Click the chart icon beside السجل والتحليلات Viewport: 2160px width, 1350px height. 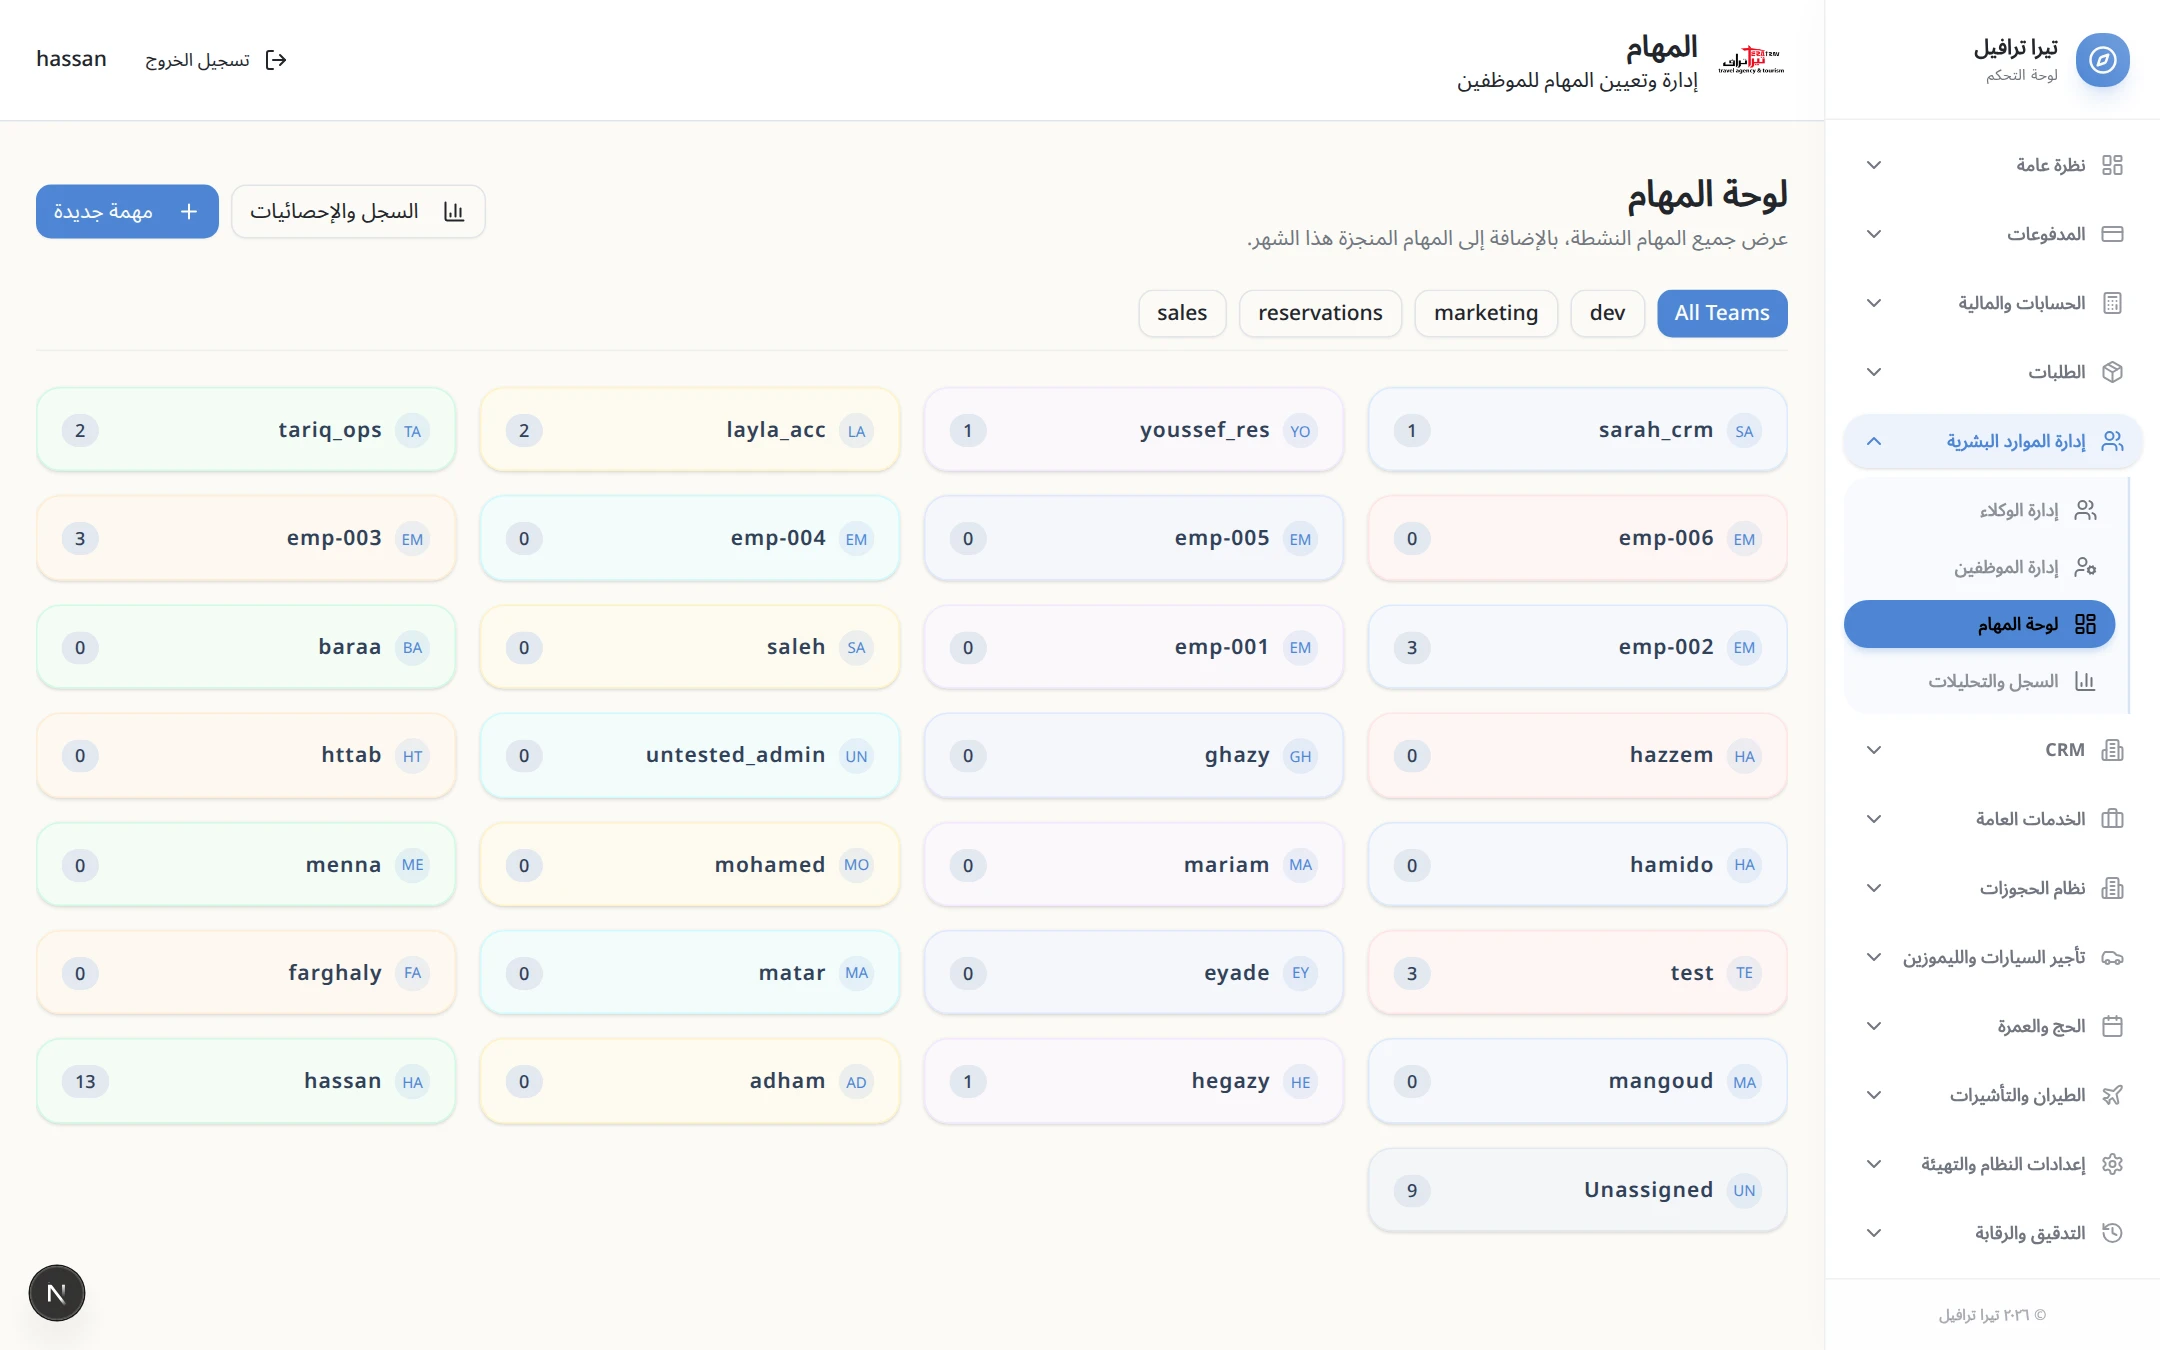coord(2085,681)
